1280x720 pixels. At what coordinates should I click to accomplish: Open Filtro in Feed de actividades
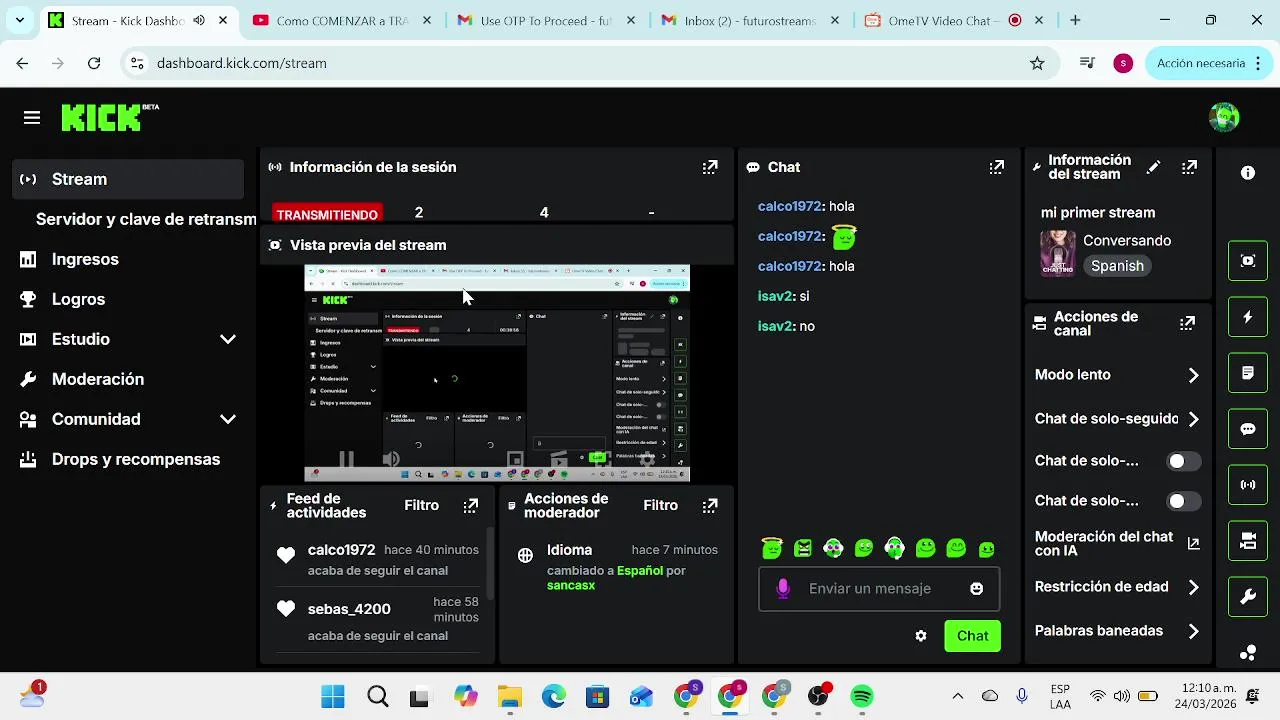tap(421, 505)
